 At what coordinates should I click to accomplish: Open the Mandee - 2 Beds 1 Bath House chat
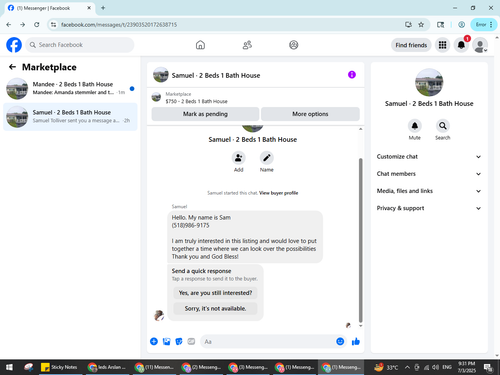coord(70,88)
